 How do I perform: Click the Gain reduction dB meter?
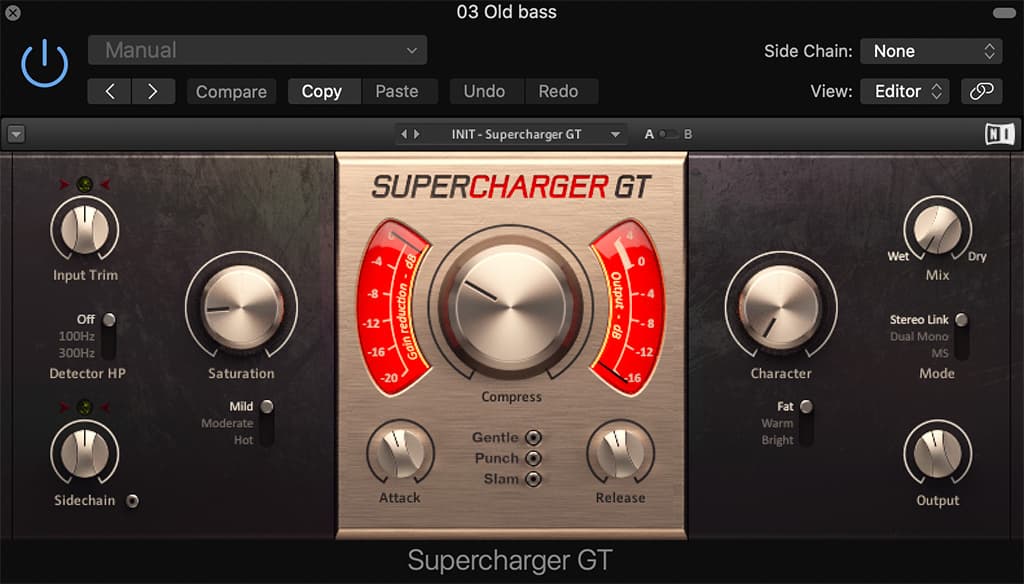[x=392, y=306]
